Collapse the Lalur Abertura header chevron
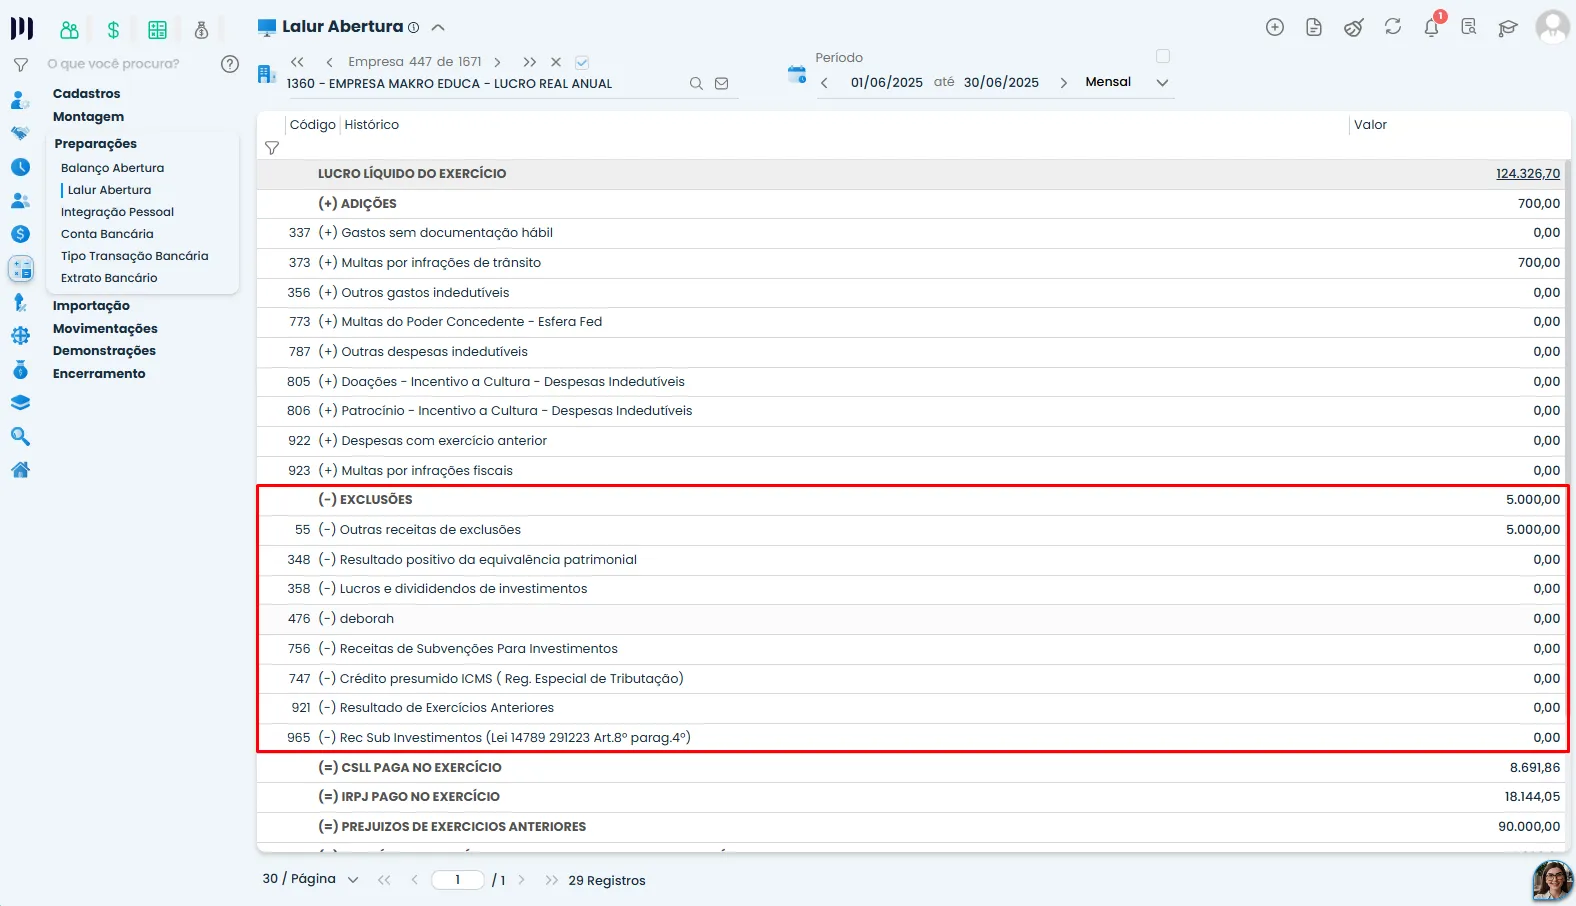 pyautogui.click(x=438, y=28)
